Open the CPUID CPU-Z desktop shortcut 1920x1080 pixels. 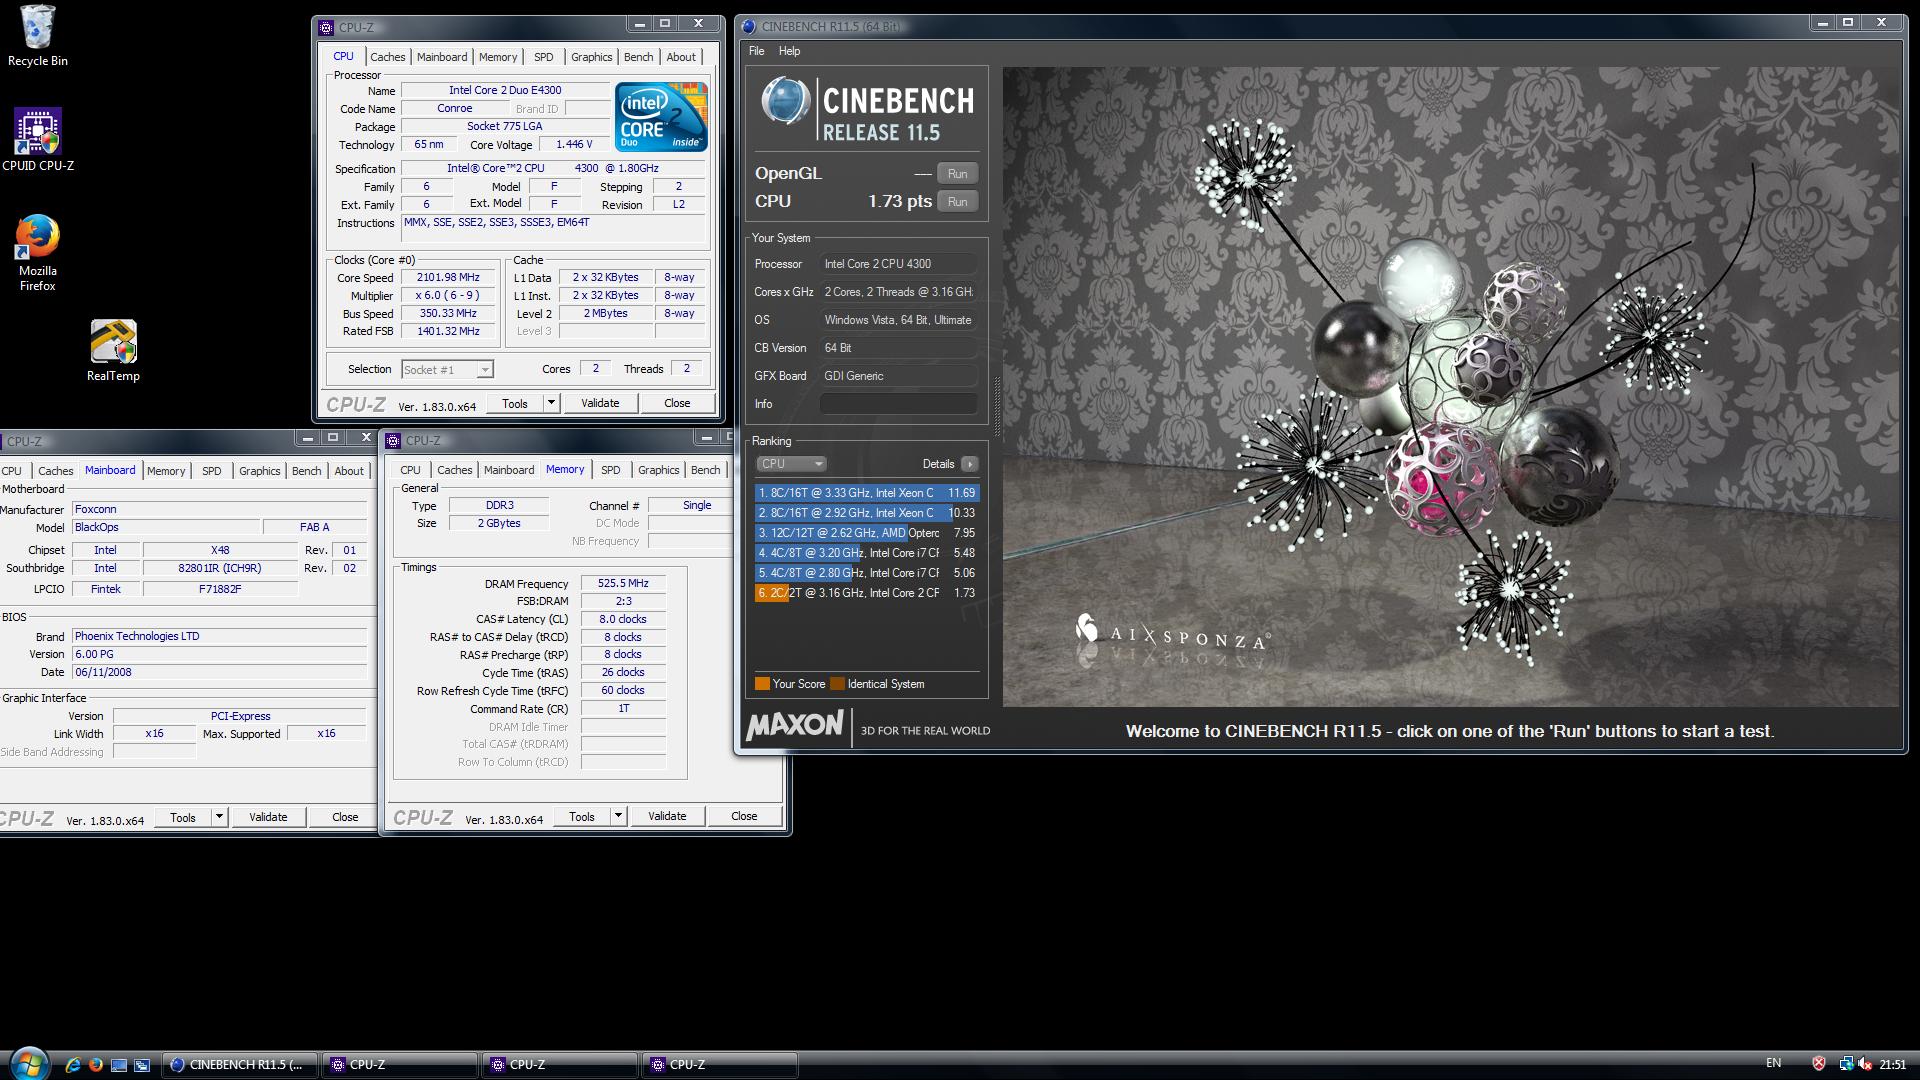point(38,139)
